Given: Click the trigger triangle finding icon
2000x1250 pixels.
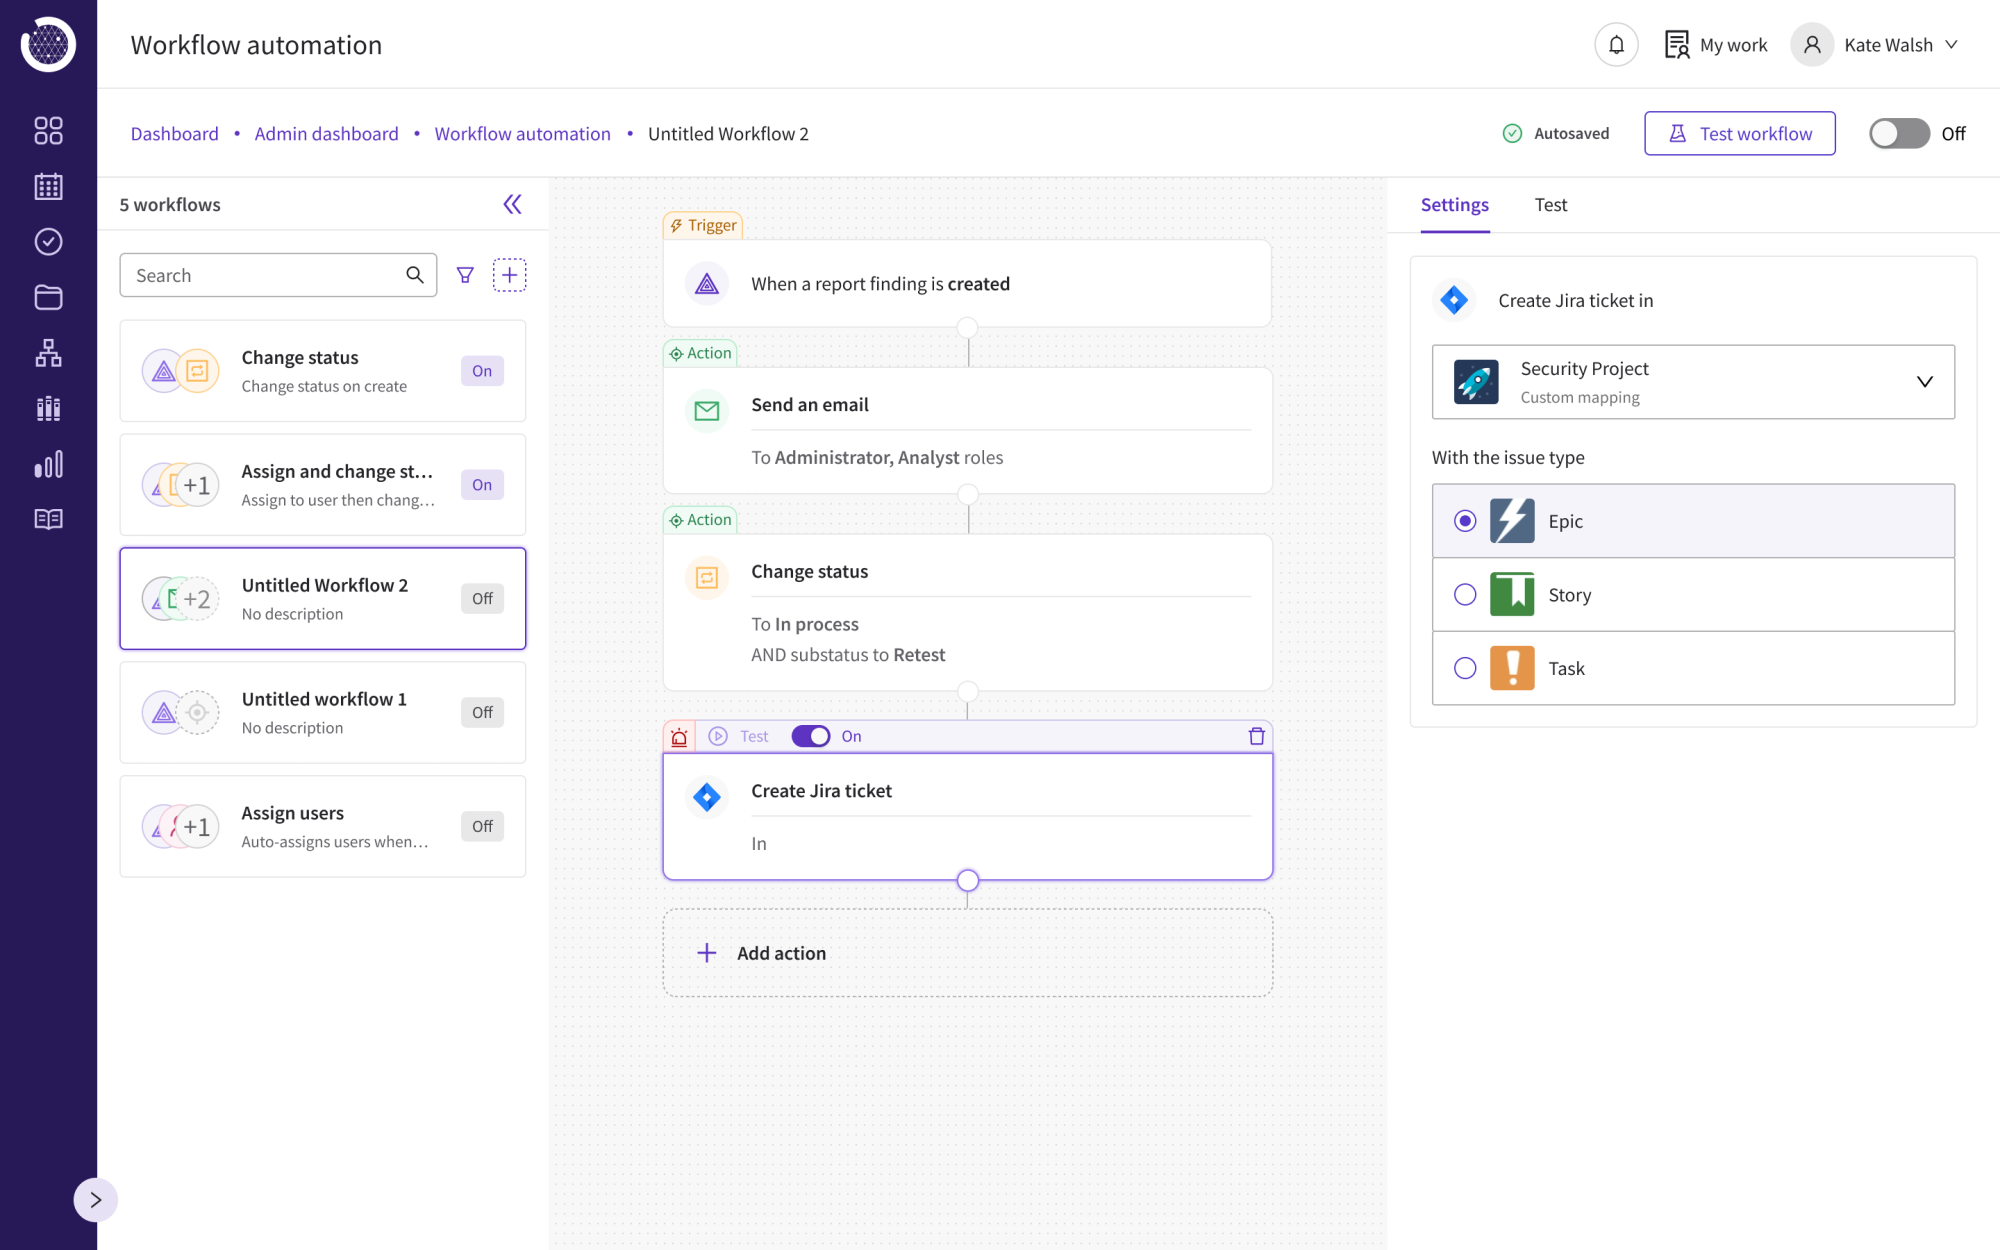Looking at the screenshot, I should pos(707,284).
